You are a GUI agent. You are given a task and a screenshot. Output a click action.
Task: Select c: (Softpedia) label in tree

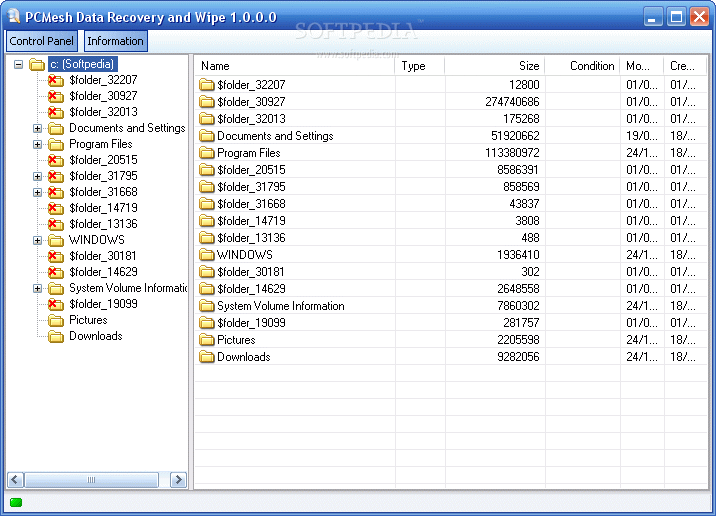point(82,64)
